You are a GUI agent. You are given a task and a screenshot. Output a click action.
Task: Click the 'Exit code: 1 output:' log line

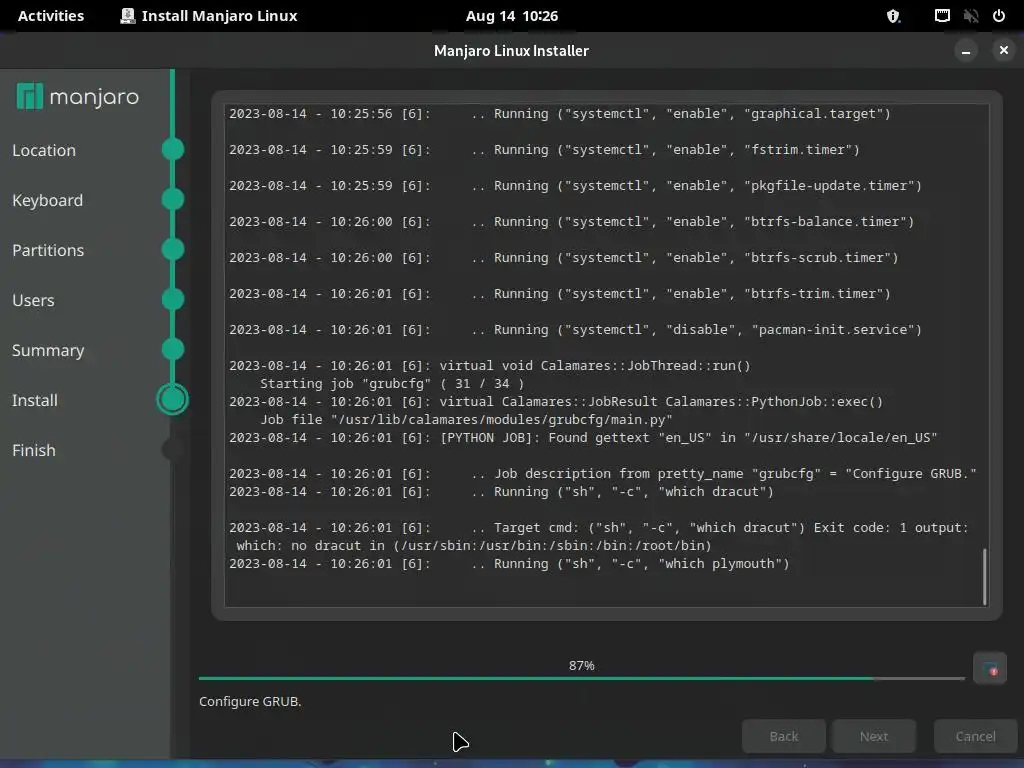click(x=599, y=528)
